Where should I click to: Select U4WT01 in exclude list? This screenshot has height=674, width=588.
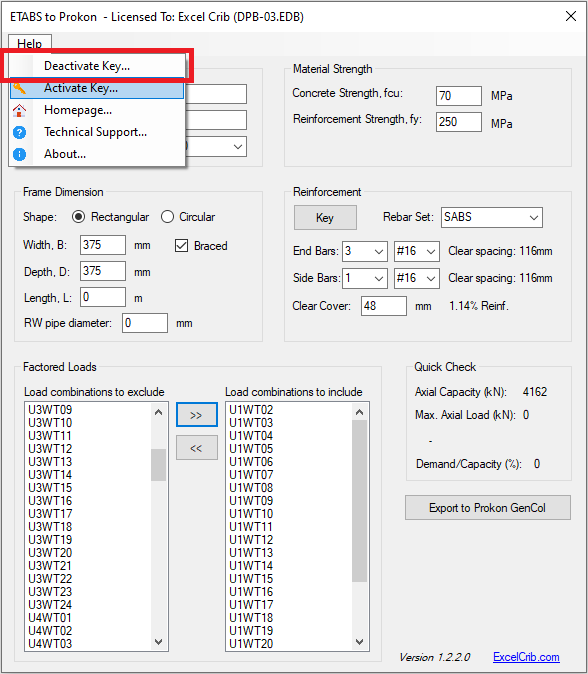[x=50, y=618]
